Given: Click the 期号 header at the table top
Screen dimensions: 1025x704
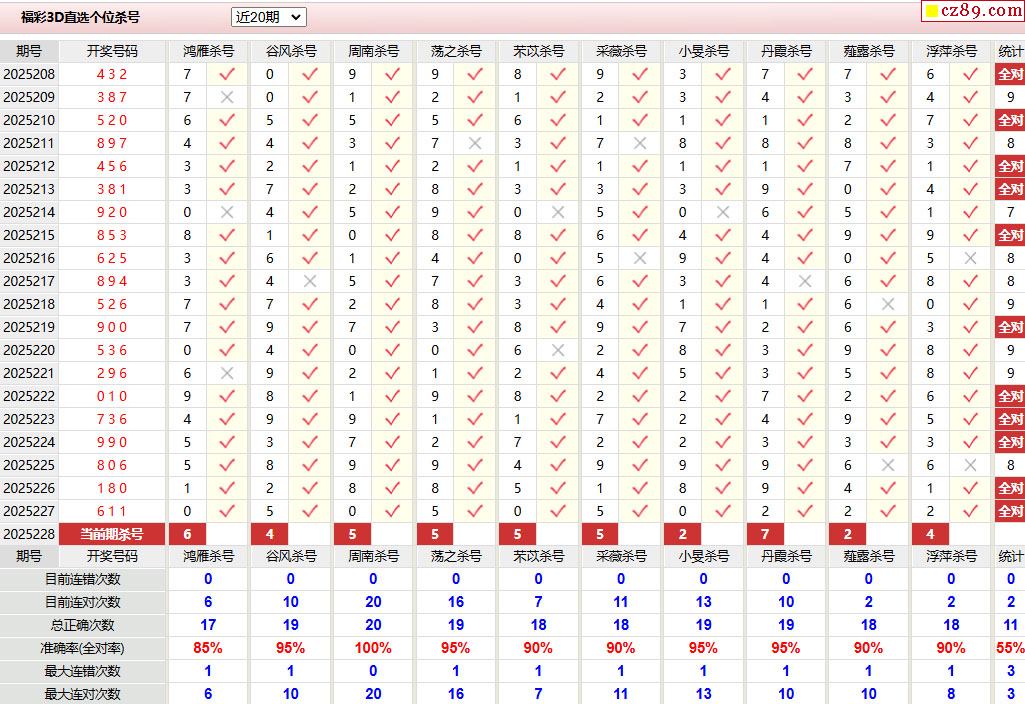Looking at the screenshot, I should [x=29, y=51].
